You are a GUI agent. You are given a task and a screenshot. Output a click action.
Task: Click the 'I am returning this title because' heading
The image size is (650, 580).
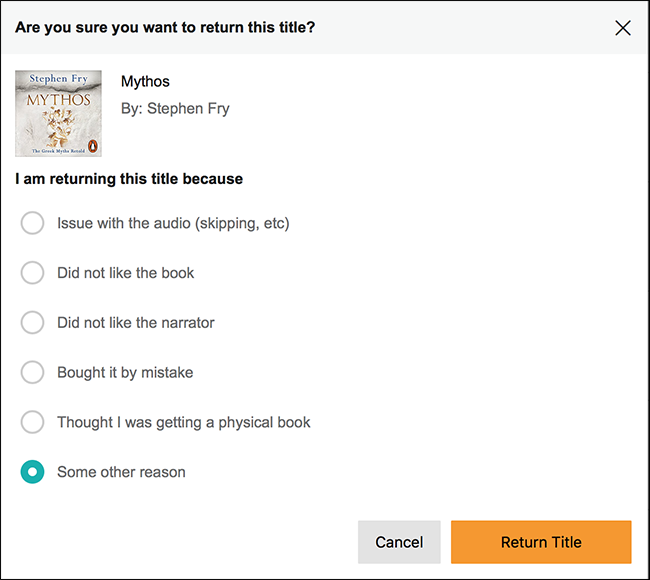(129, 179)
